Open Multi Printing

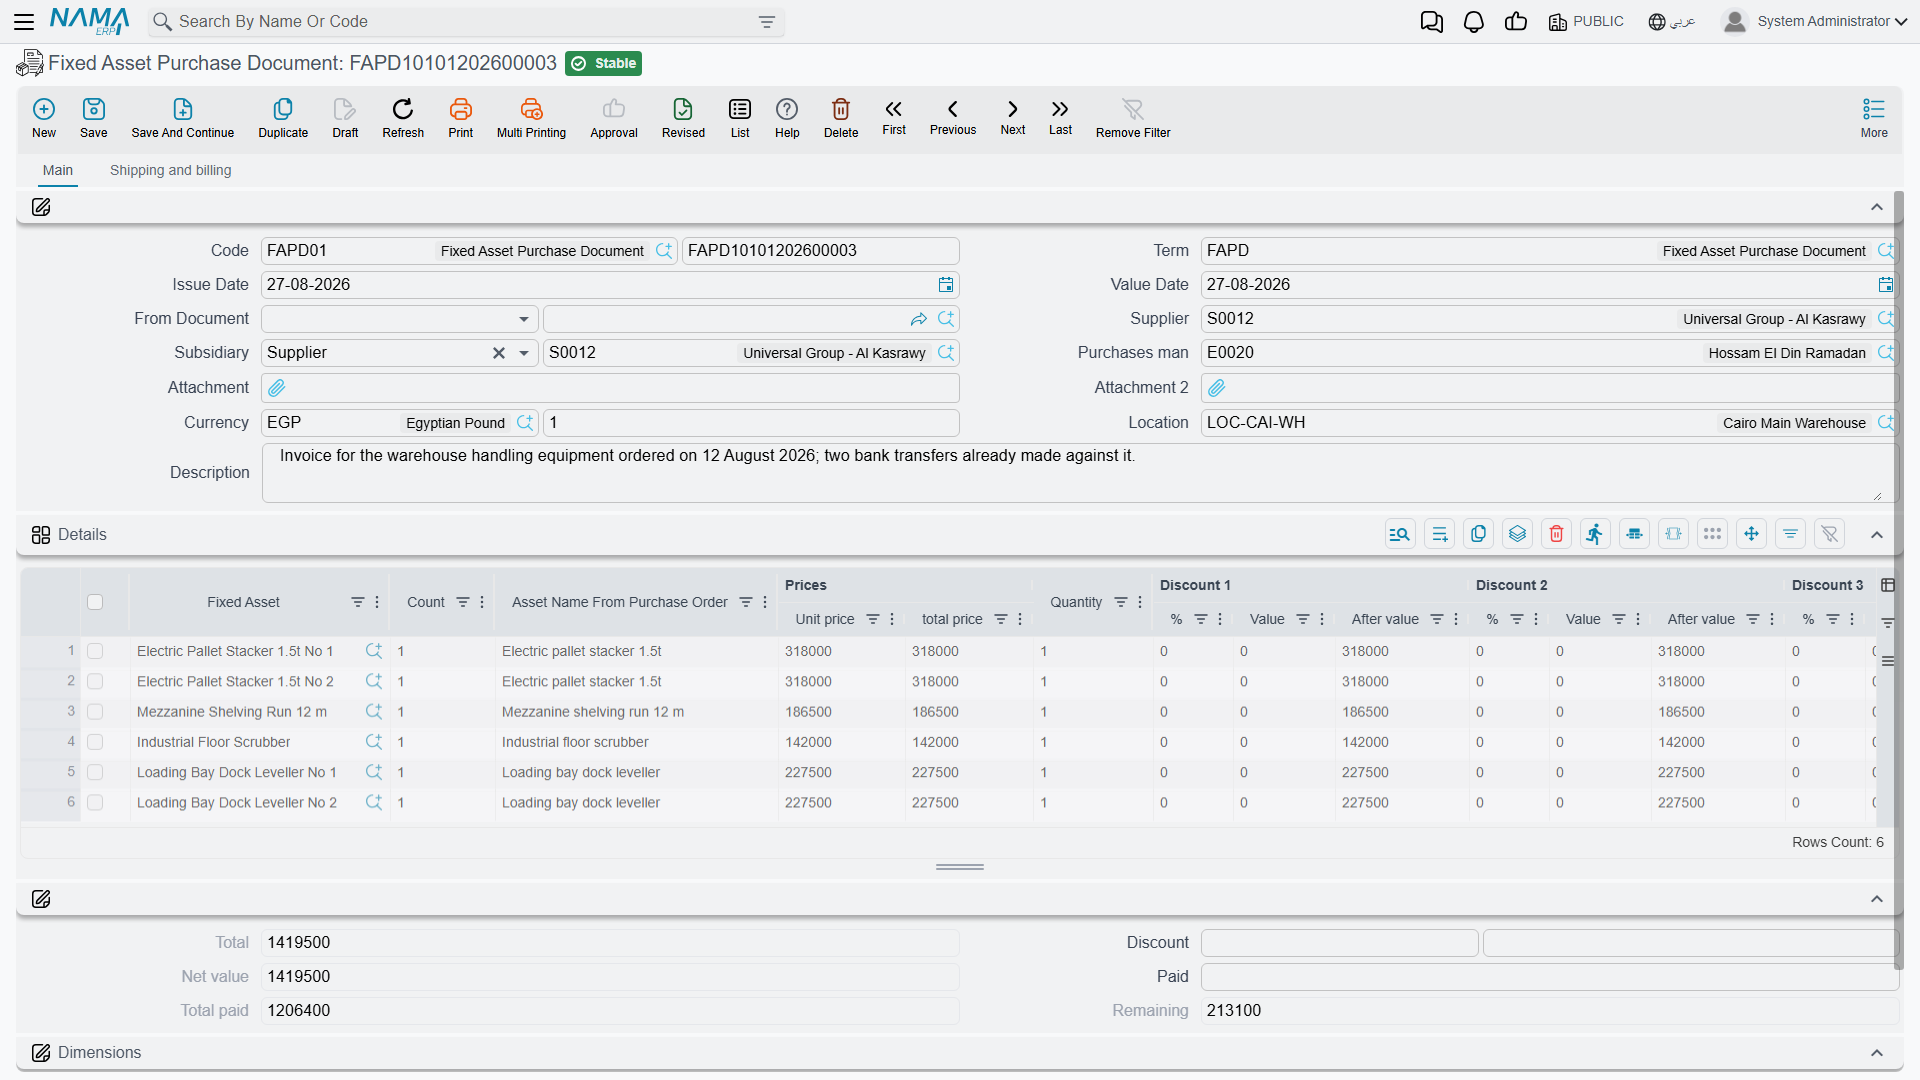(531, 118)
